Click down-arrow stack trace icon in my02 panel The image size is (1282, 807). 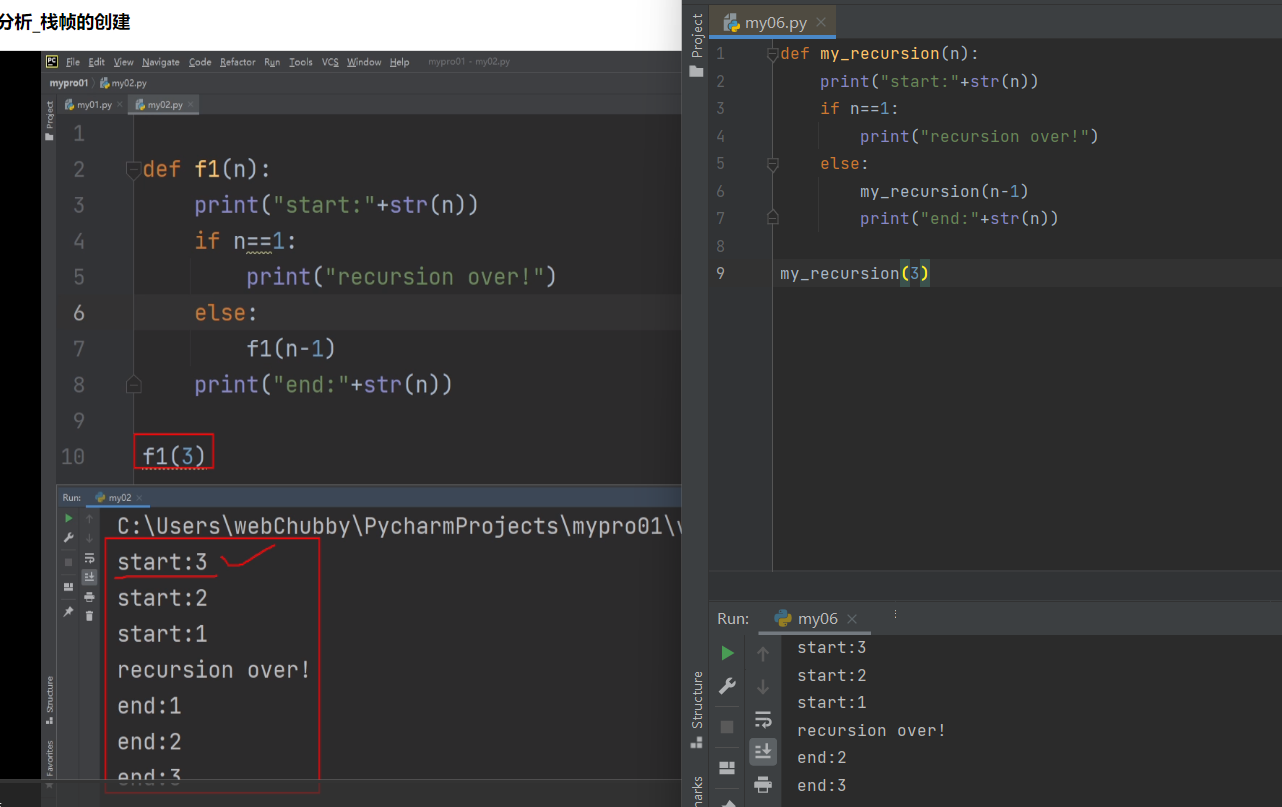pyautogui.click(x=89, y=538)
